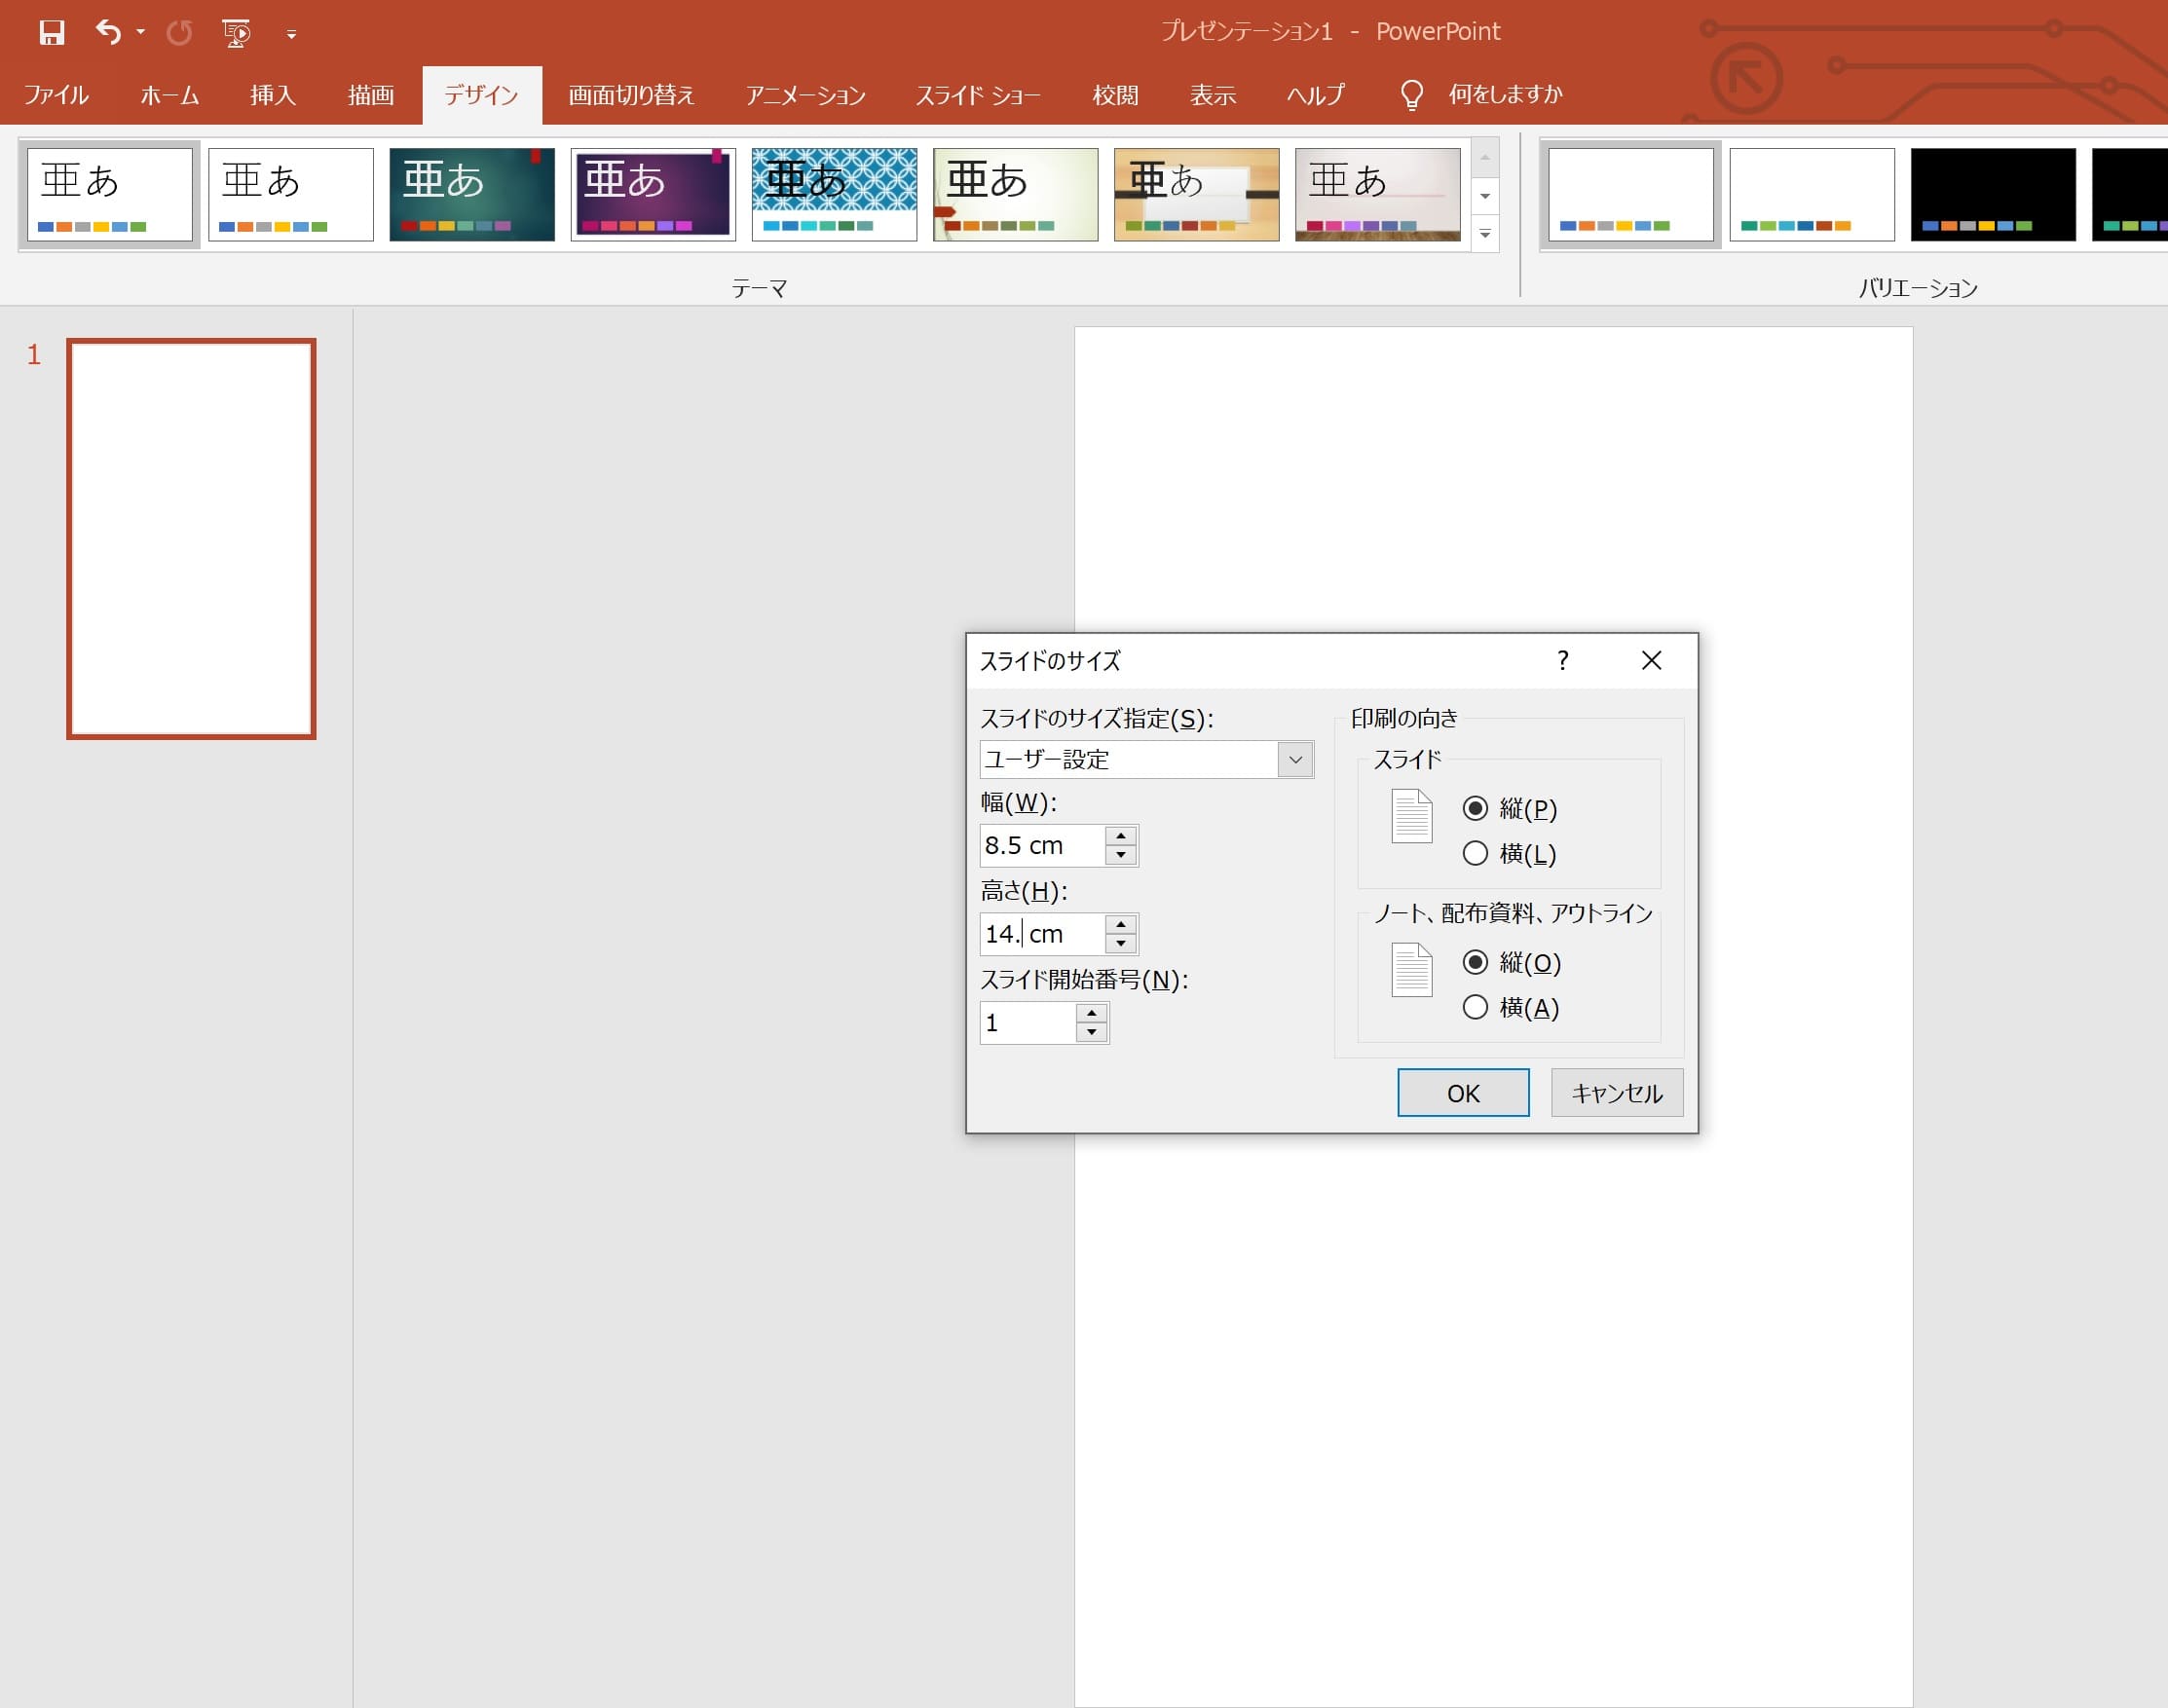Select 縦(P) portrait slide orientation
2168x1708 pixels.
pos(1475,808)
